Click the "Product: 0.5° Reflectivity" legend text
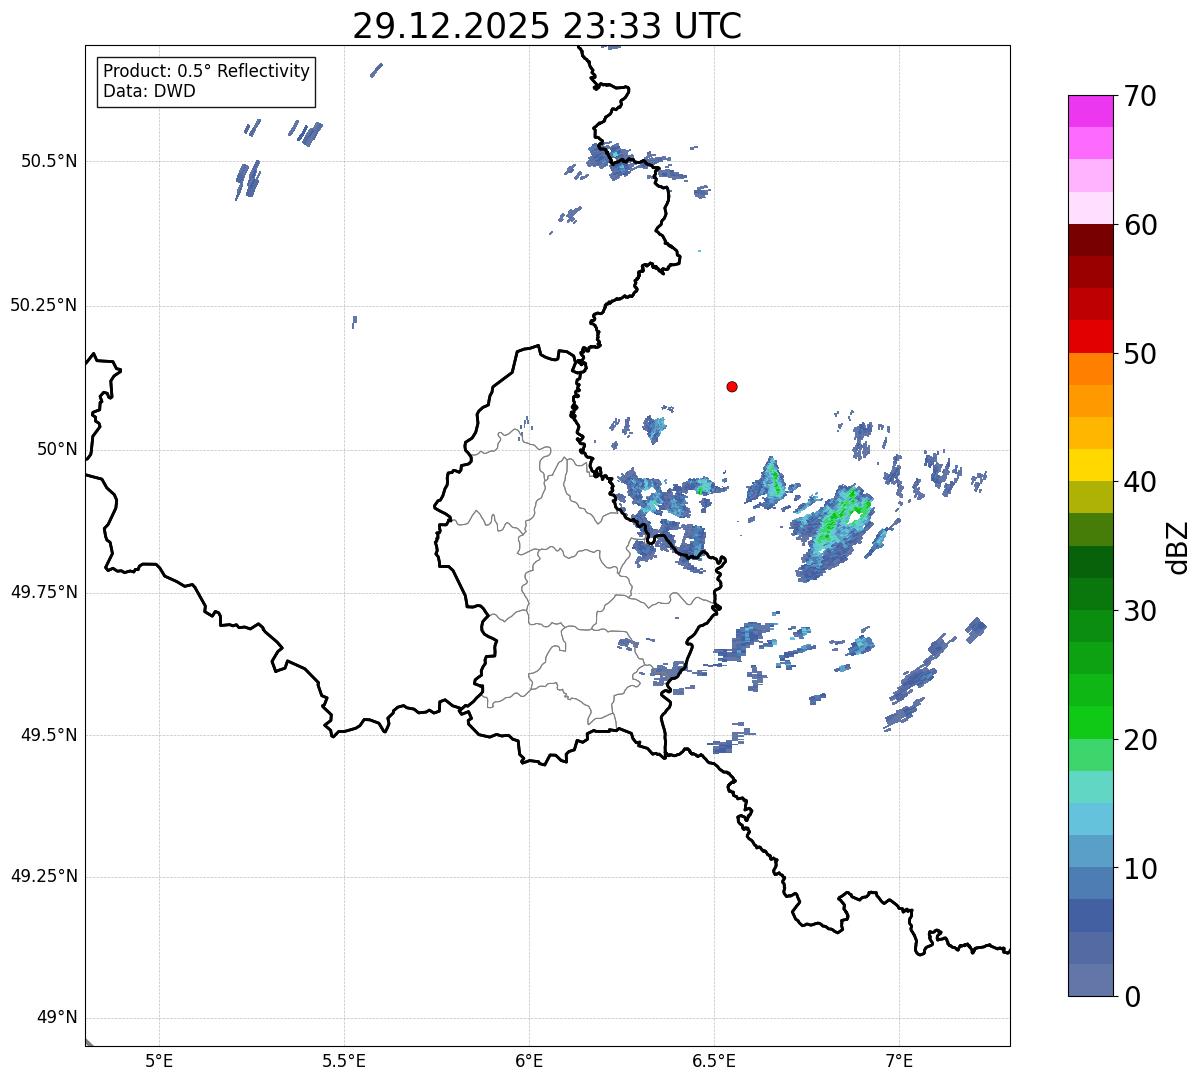Screen dimensions: 1202x1081 (206, 72)
